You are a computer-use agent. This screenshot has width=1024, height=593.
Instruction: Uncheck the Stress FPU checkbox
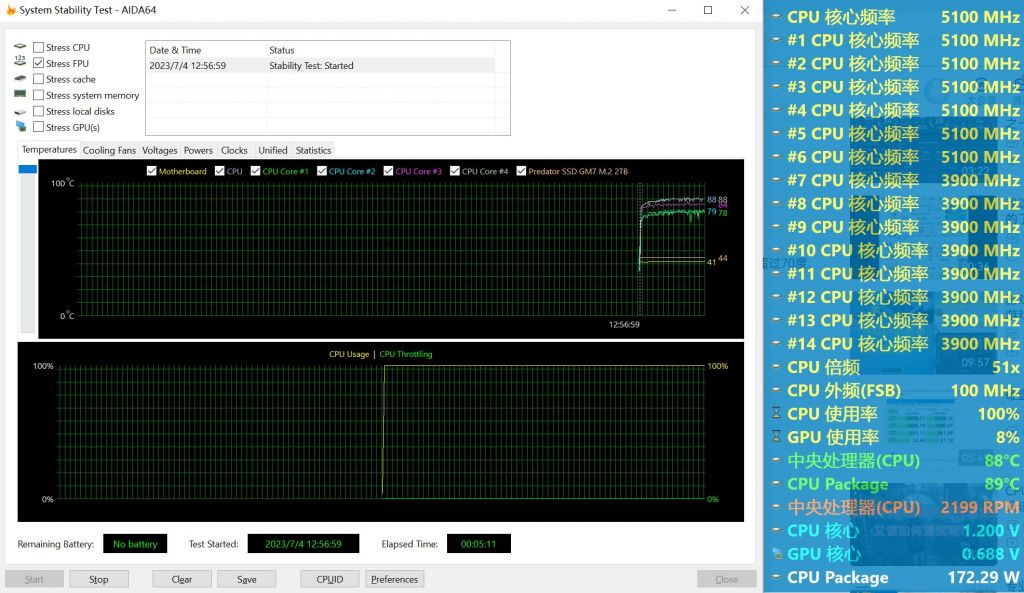pyautogui.click(x=38, y=62)
